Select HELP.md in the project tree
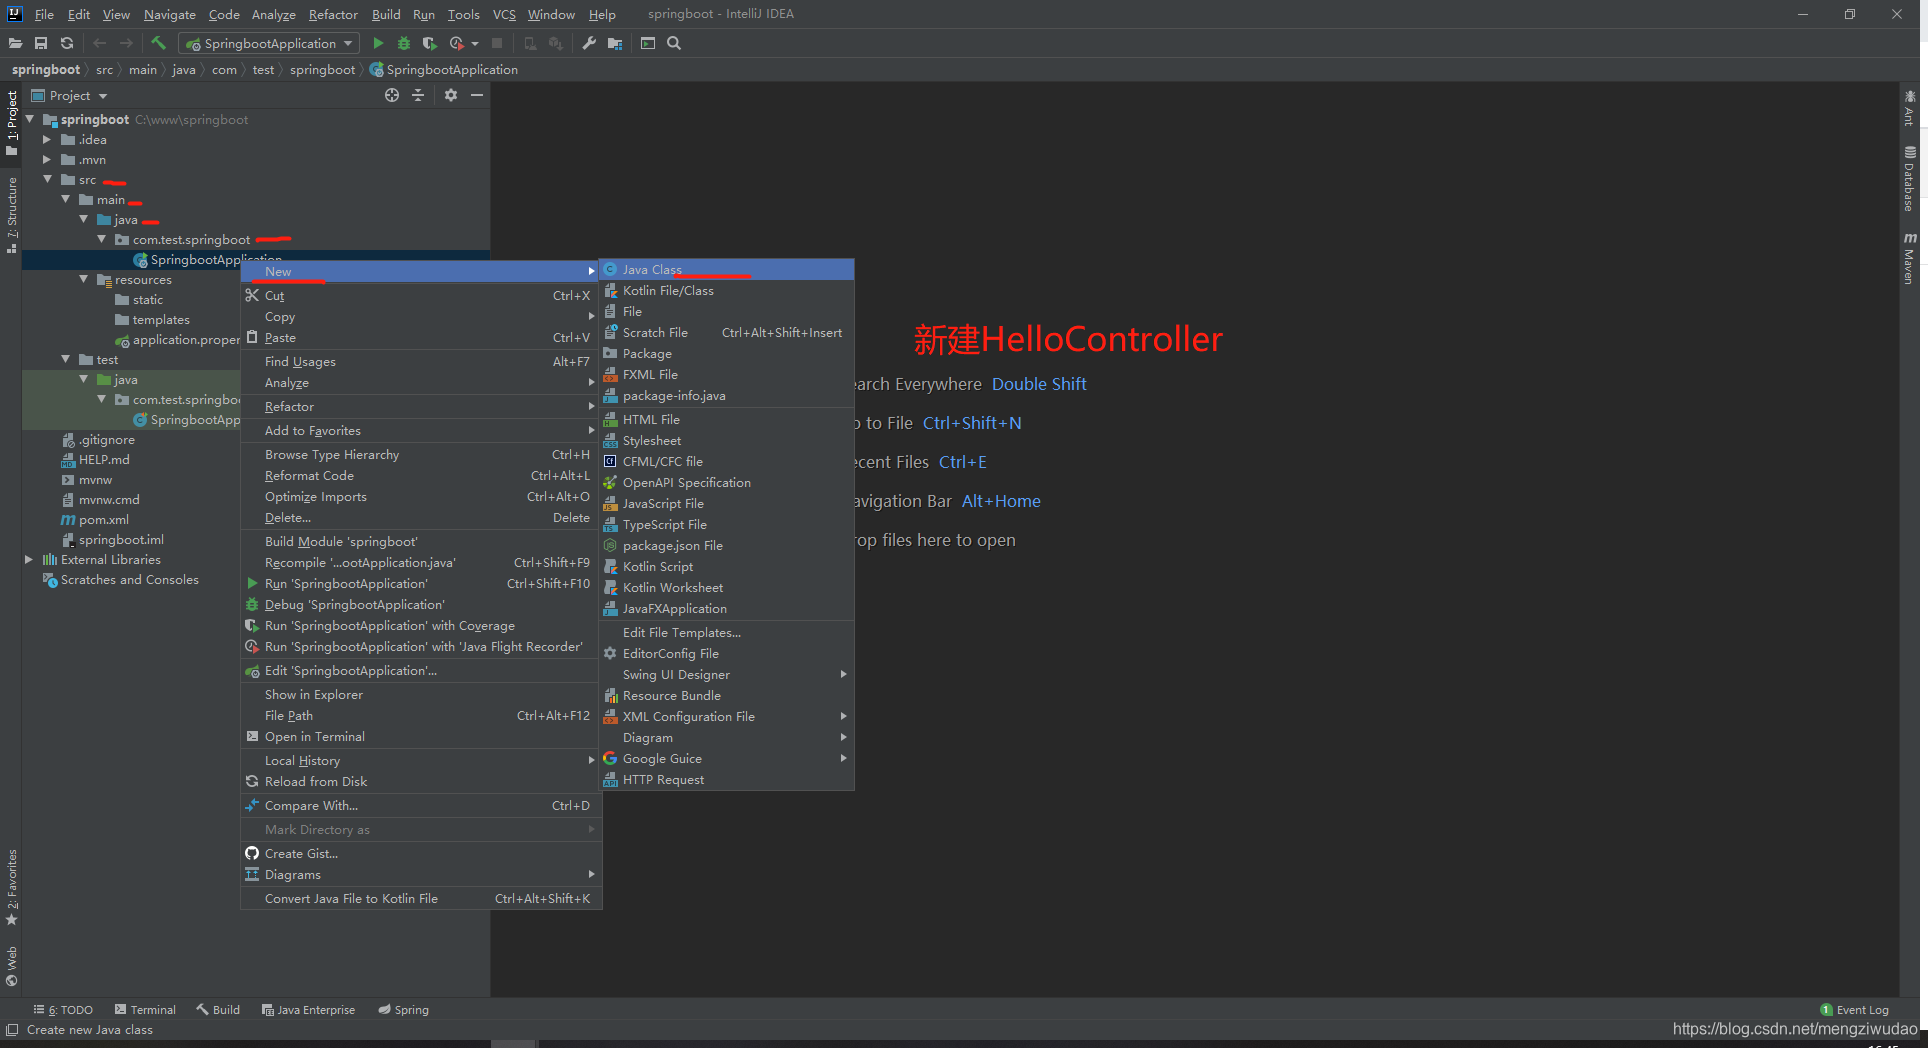 104,460
